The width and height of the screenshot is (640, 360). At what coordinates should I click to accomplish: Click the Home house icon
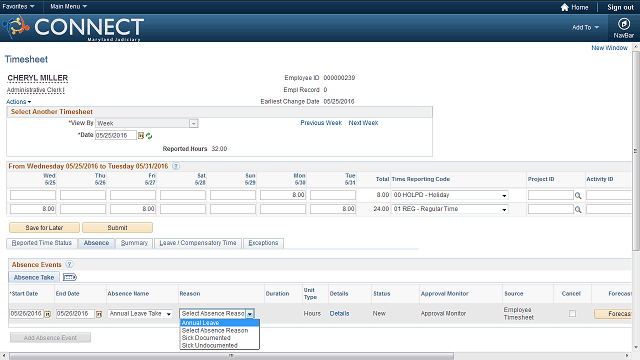564,7
